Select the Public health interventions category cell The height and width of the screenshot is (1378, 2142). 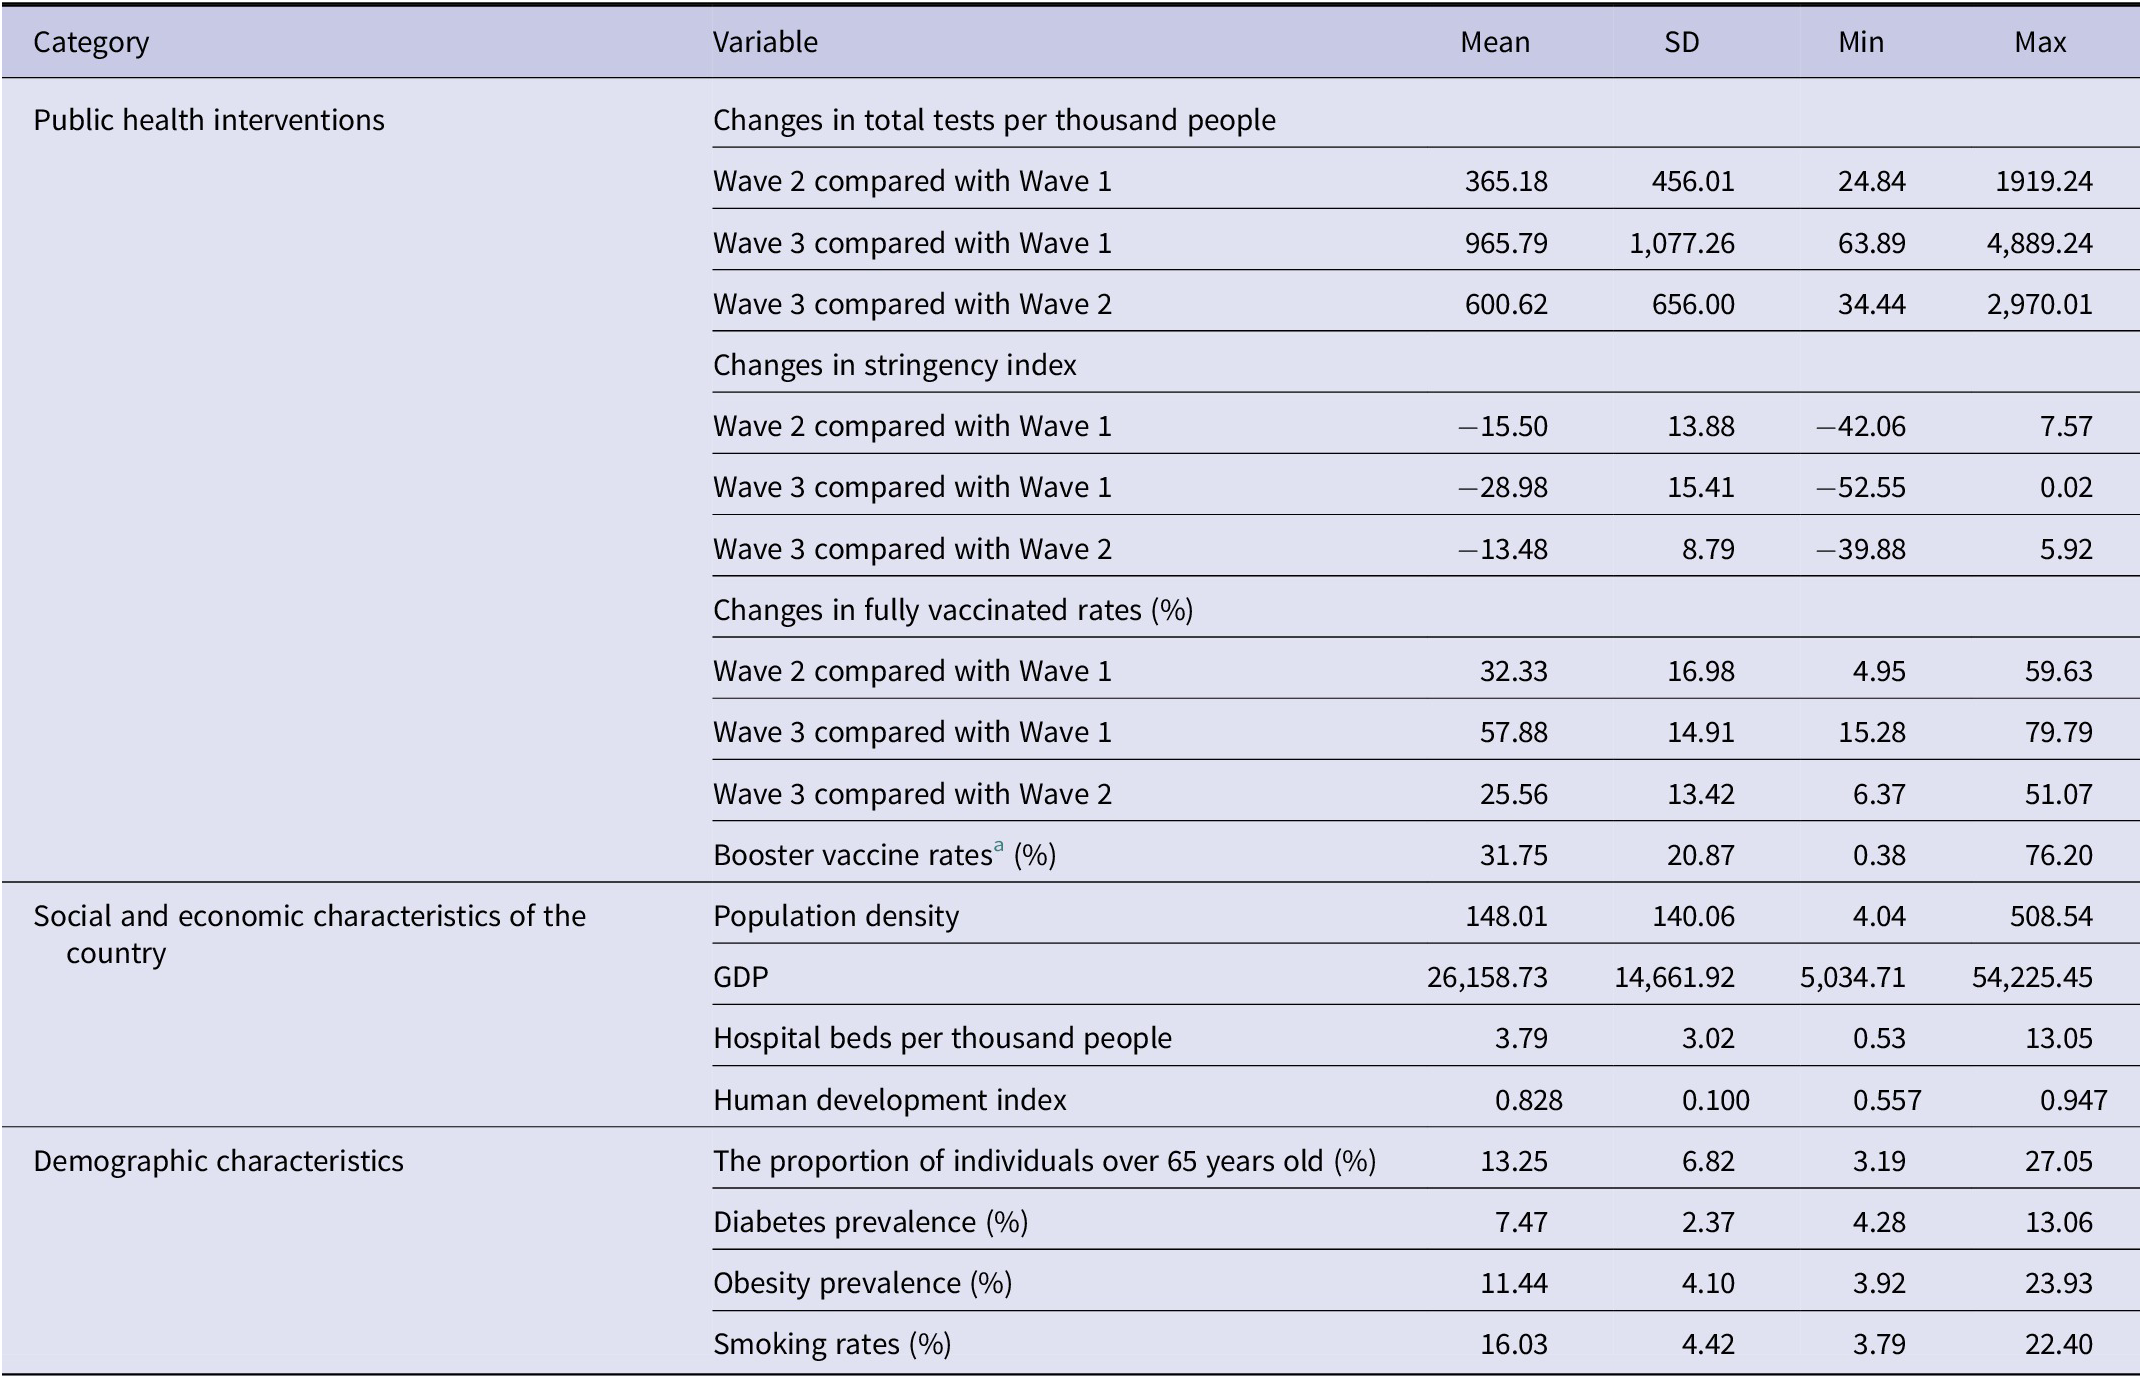209,120
